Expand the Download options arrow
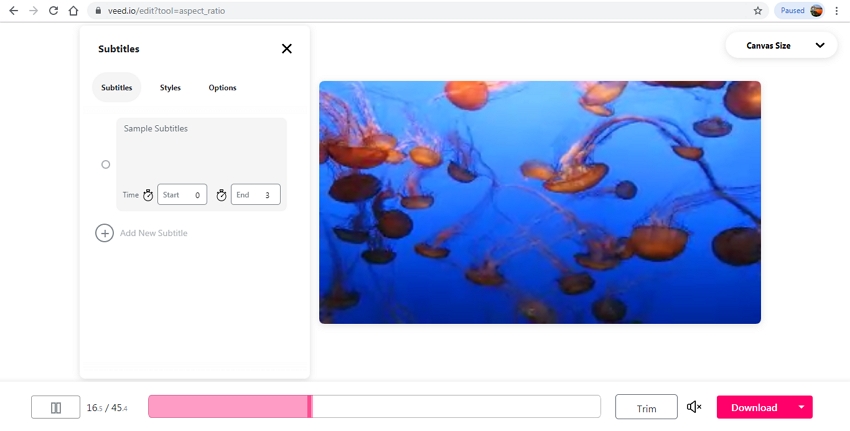850x431 pixels. pos(801,407)
